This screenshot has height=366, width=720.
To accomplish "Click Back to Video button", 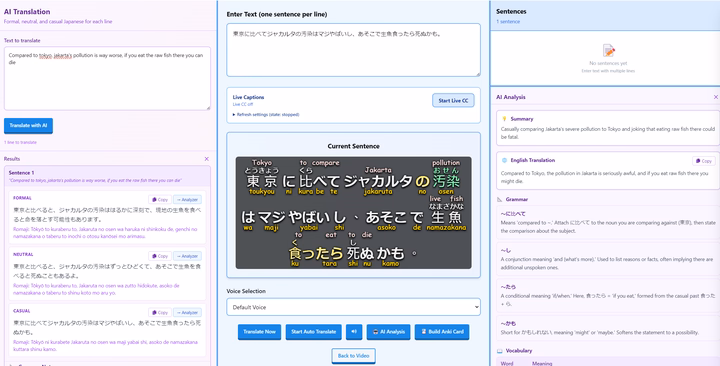I will click(x=354, y=356).
